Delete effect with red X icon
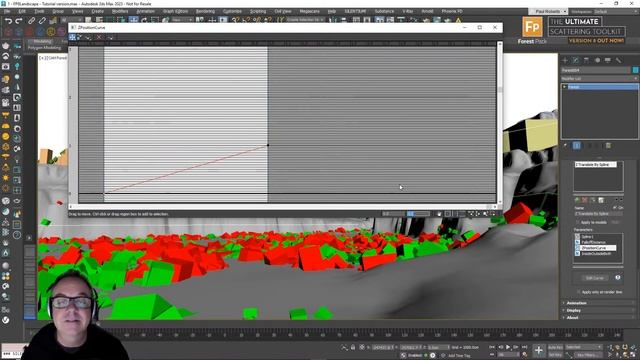Image resolution: width=640 pixels, height=360 pixels. click(584, 200)
